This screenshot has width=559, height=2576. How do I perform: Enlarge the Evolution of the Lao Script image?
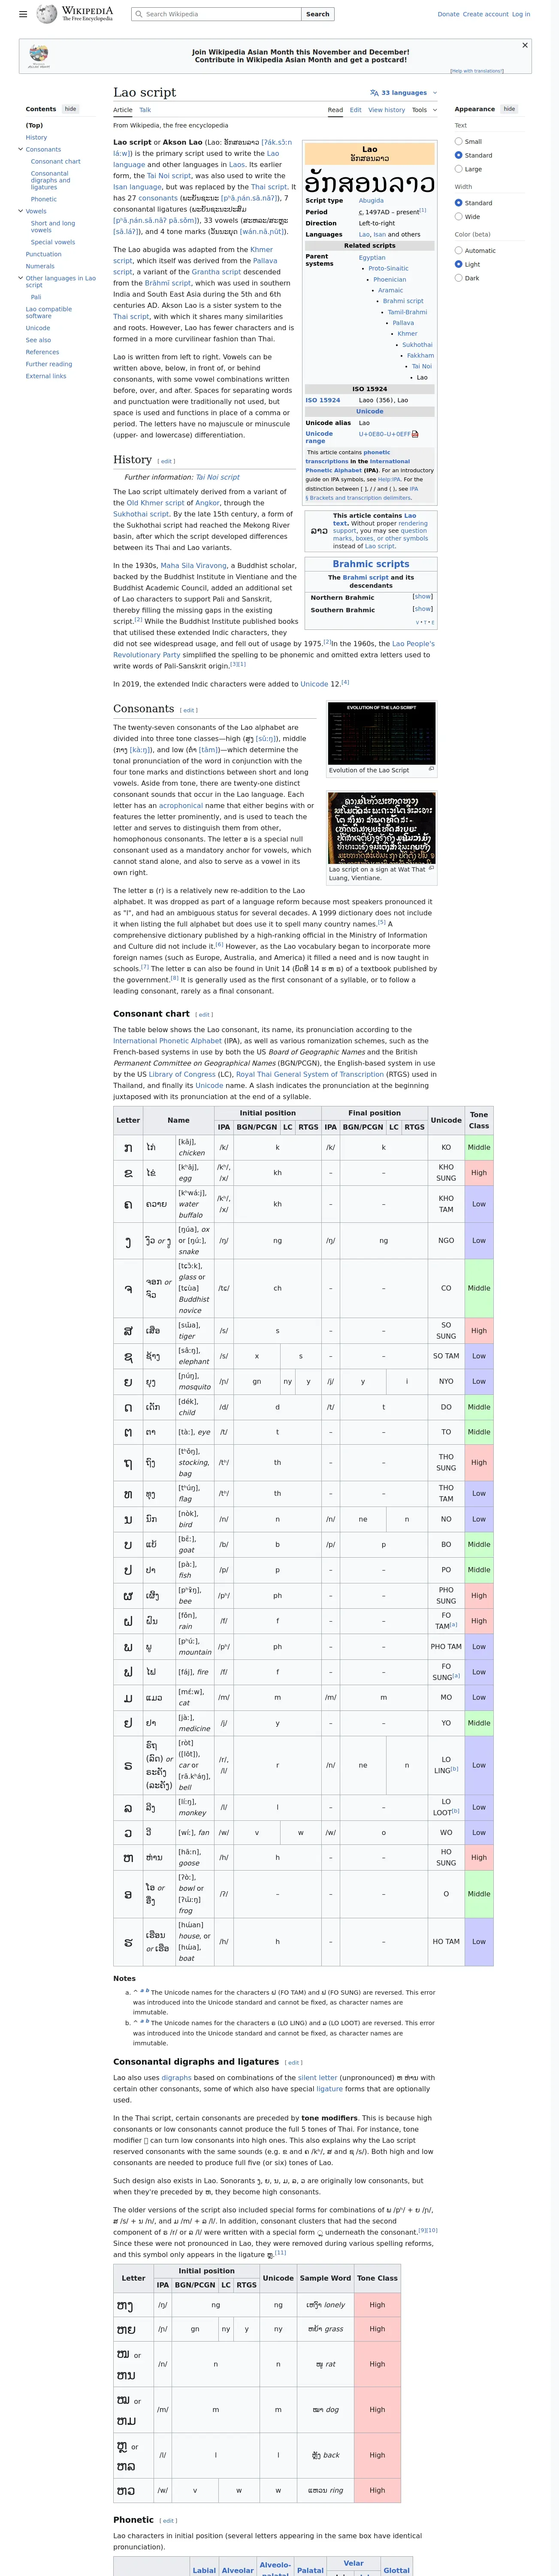(x=382, y=733)
